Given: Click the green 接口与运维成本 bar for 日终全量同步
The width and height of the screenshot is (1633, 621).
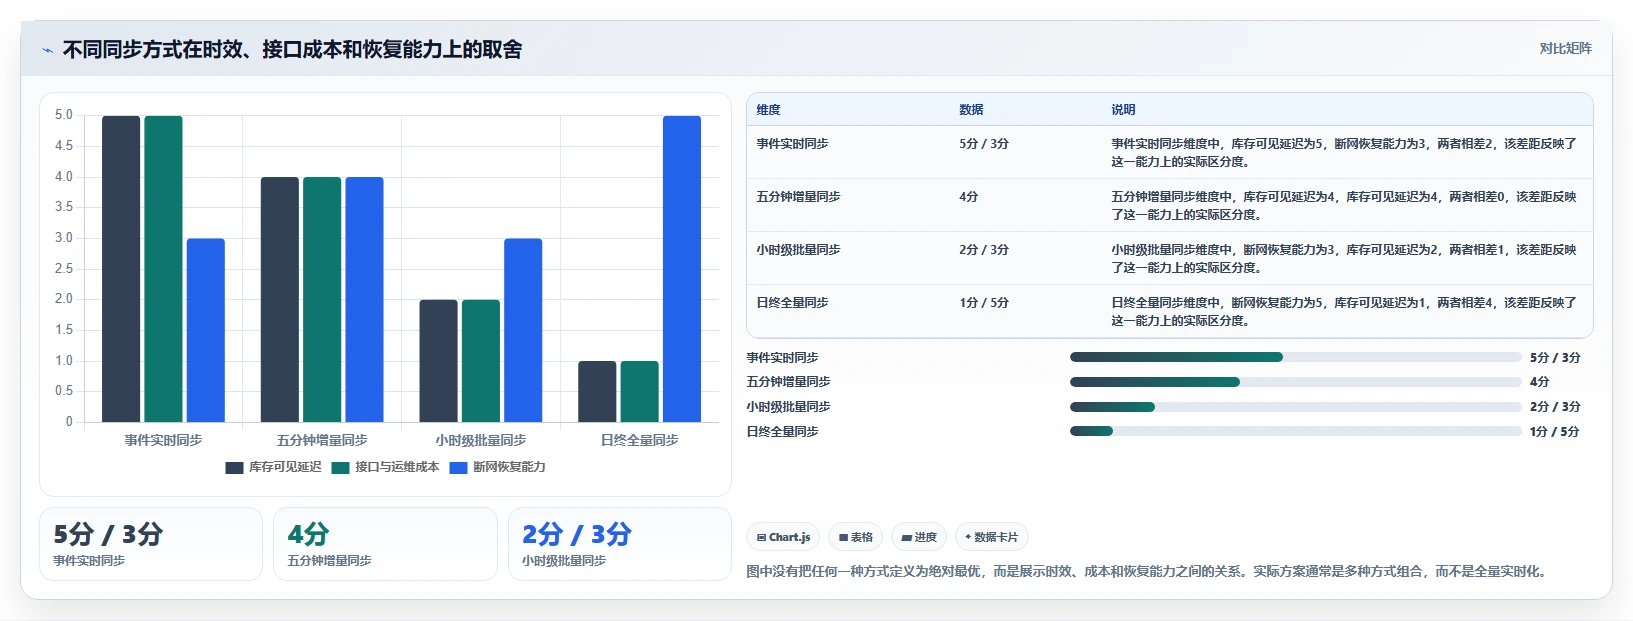Looking at the screenshot, I should [639, 392].
